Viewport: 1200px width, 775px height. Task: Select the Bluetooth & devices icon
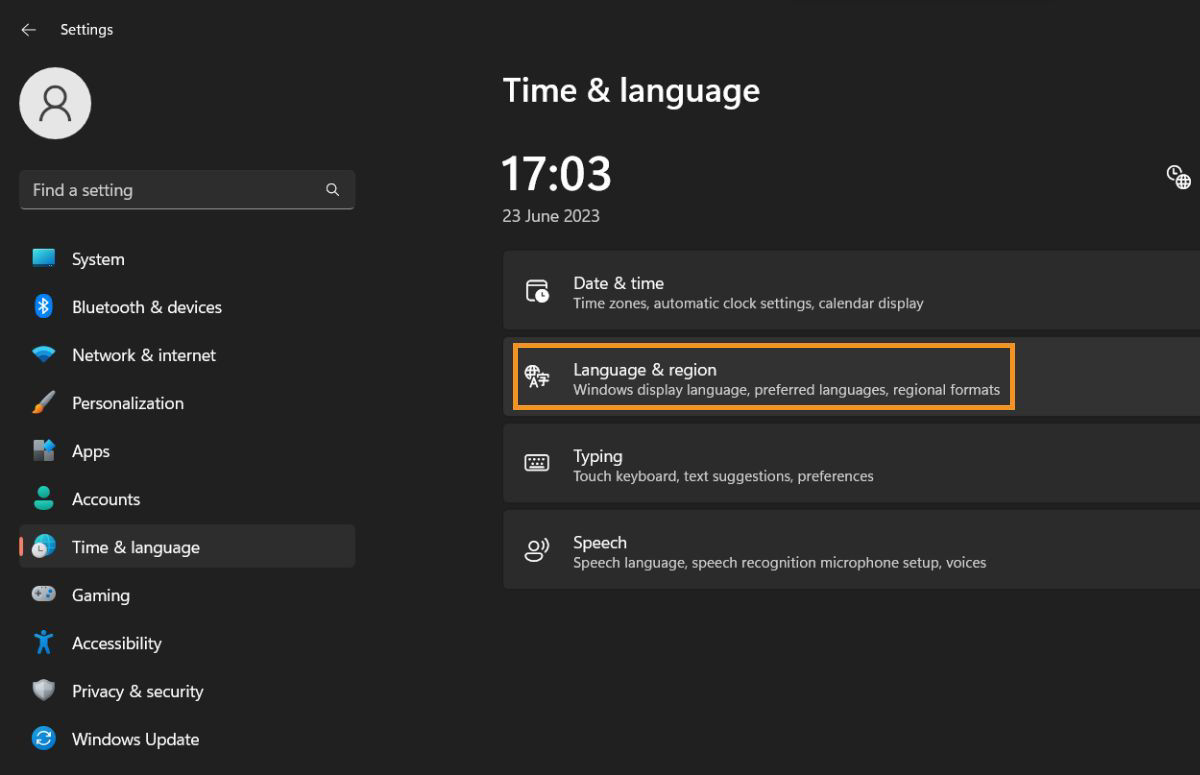[43, 307]
